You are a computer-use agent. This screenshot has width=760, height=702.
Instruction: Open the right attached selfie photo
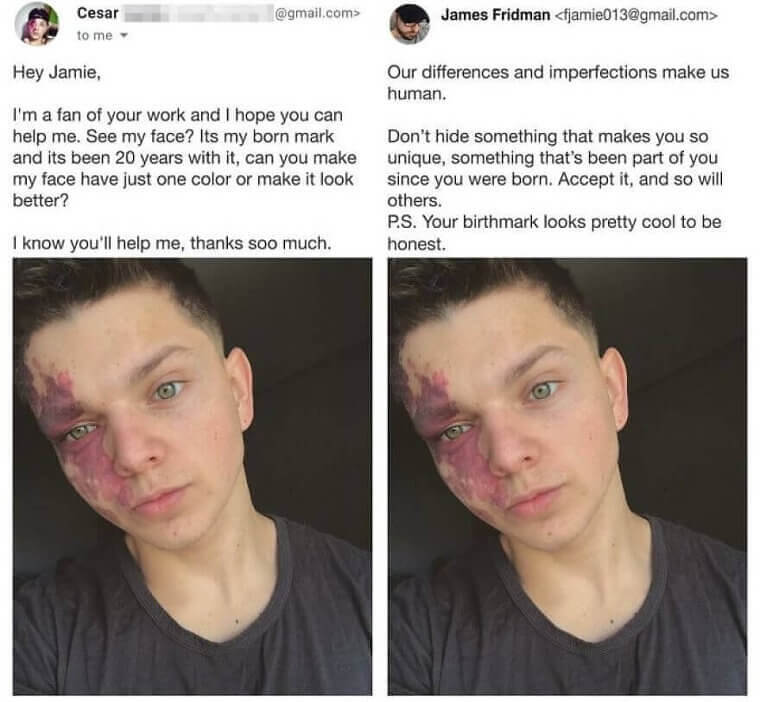pos(567,477)
